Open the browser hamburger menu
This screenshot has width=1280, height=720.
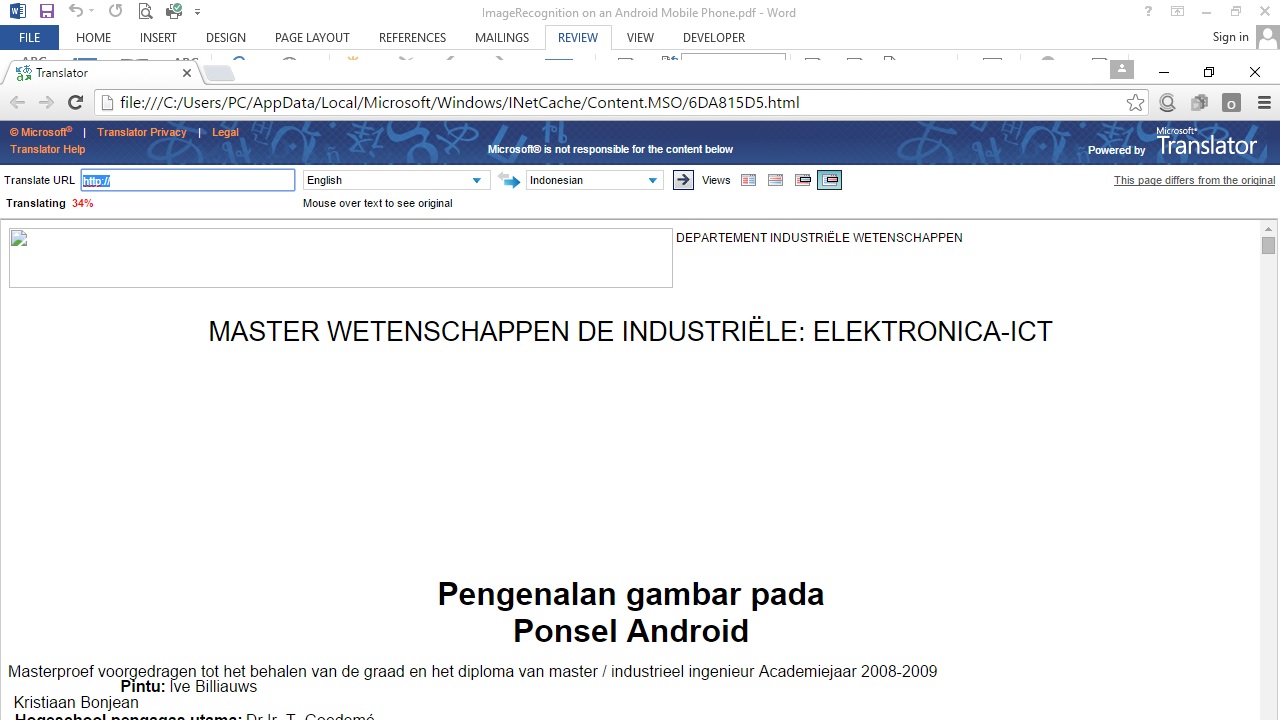click(x=1264, y=102)
